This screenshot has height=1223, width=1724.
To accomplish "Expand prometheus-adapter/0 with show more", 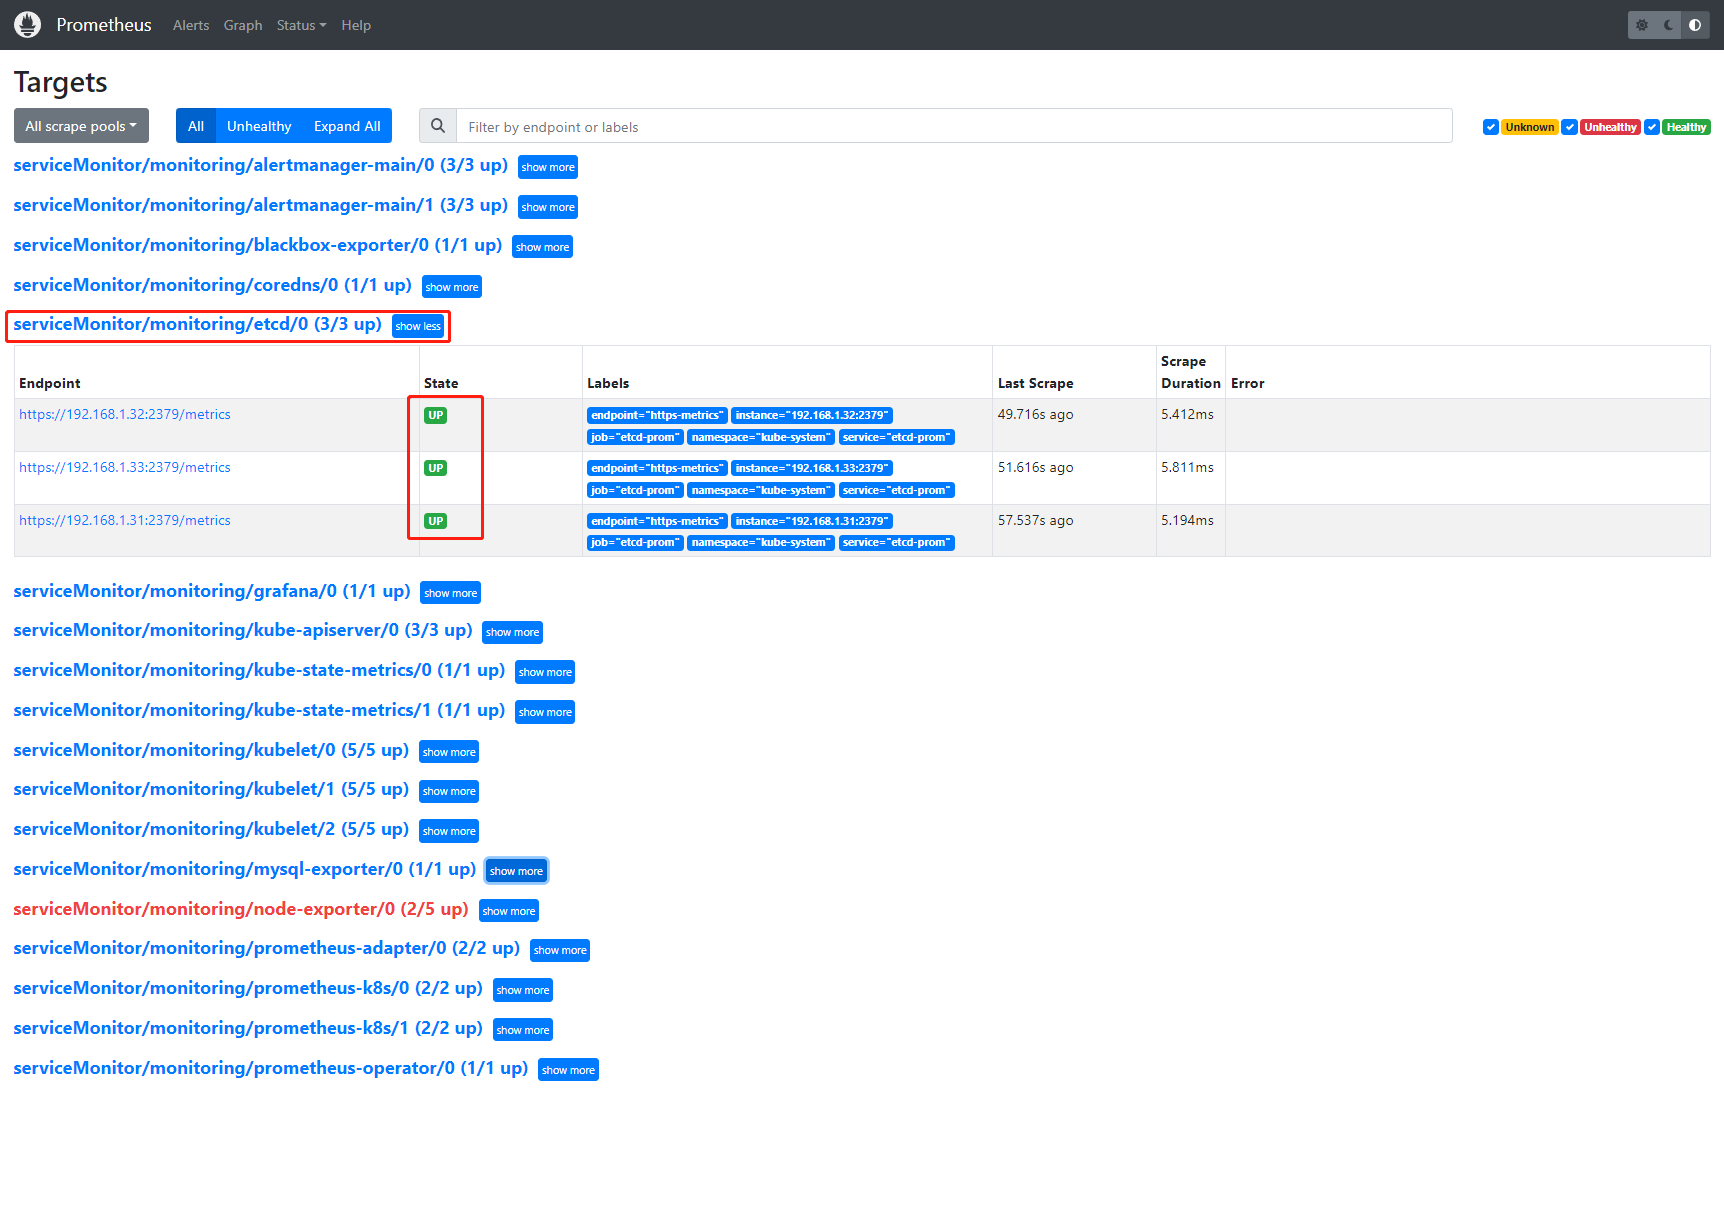I will click(x=560, y=950).
